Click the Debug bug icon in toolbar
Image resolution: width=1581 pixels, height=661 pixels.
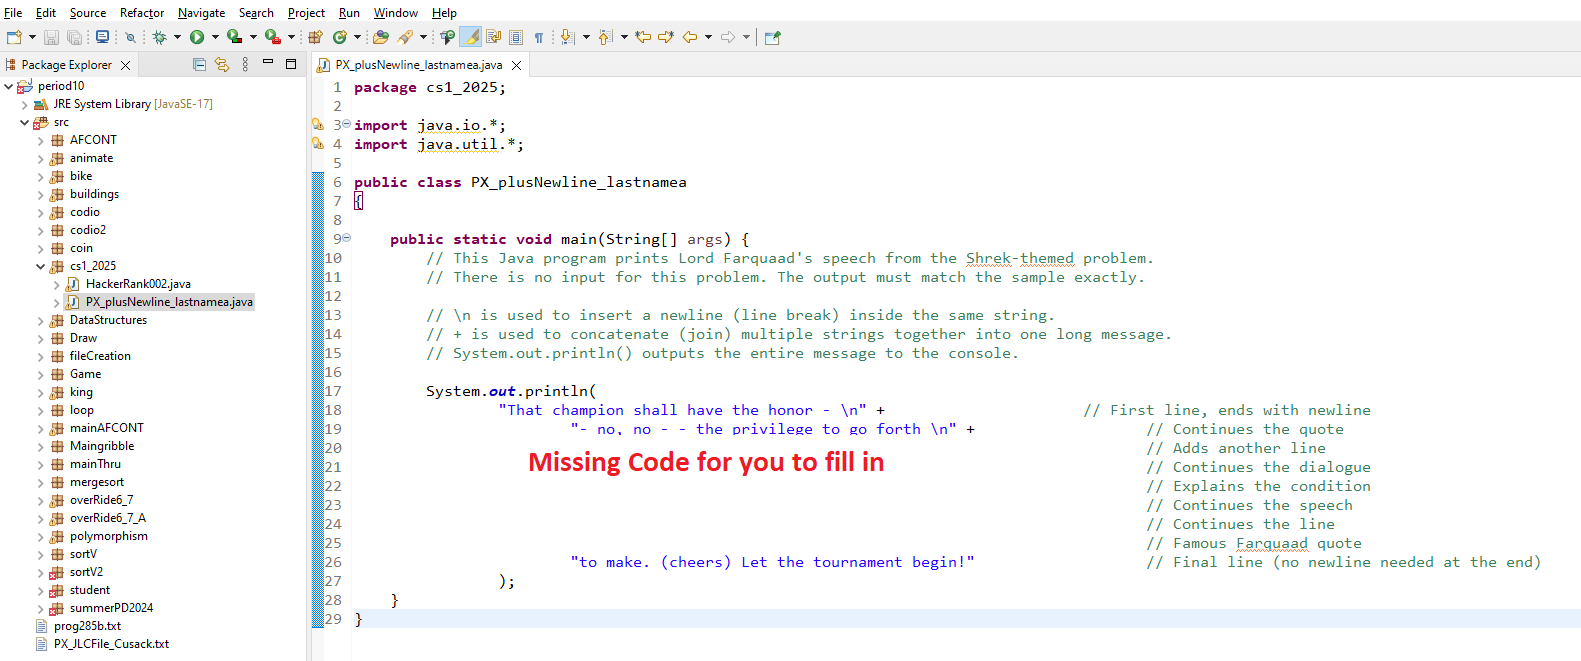[x=159, y=37]
